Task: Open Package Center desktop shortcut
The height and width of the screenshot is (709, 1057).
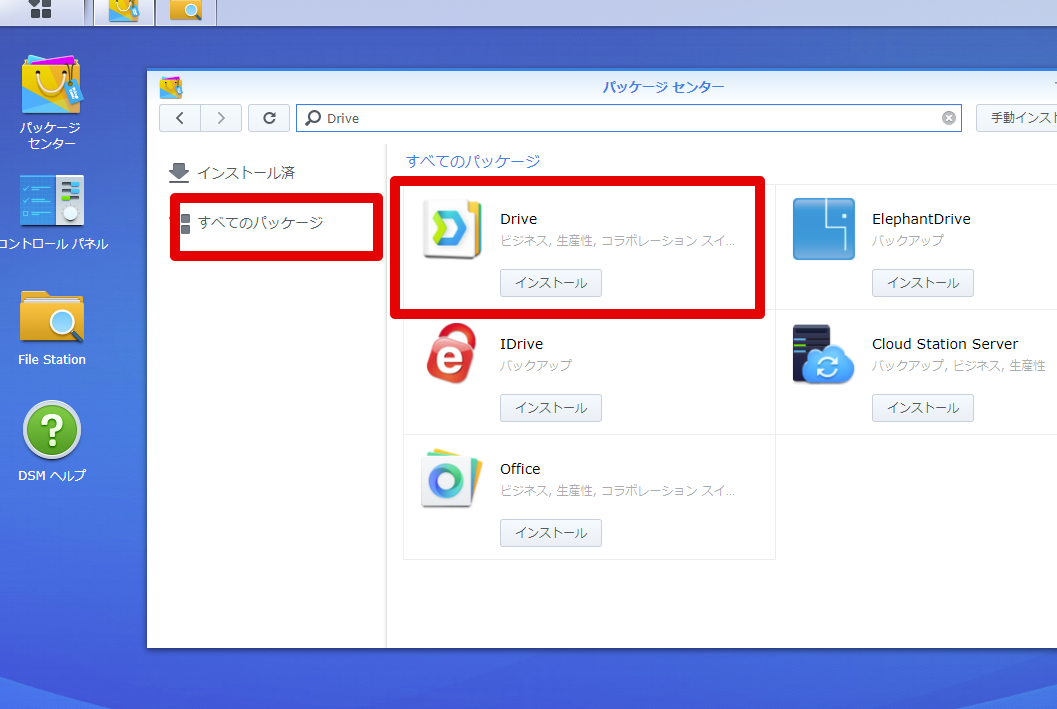Action: [51, 101]
